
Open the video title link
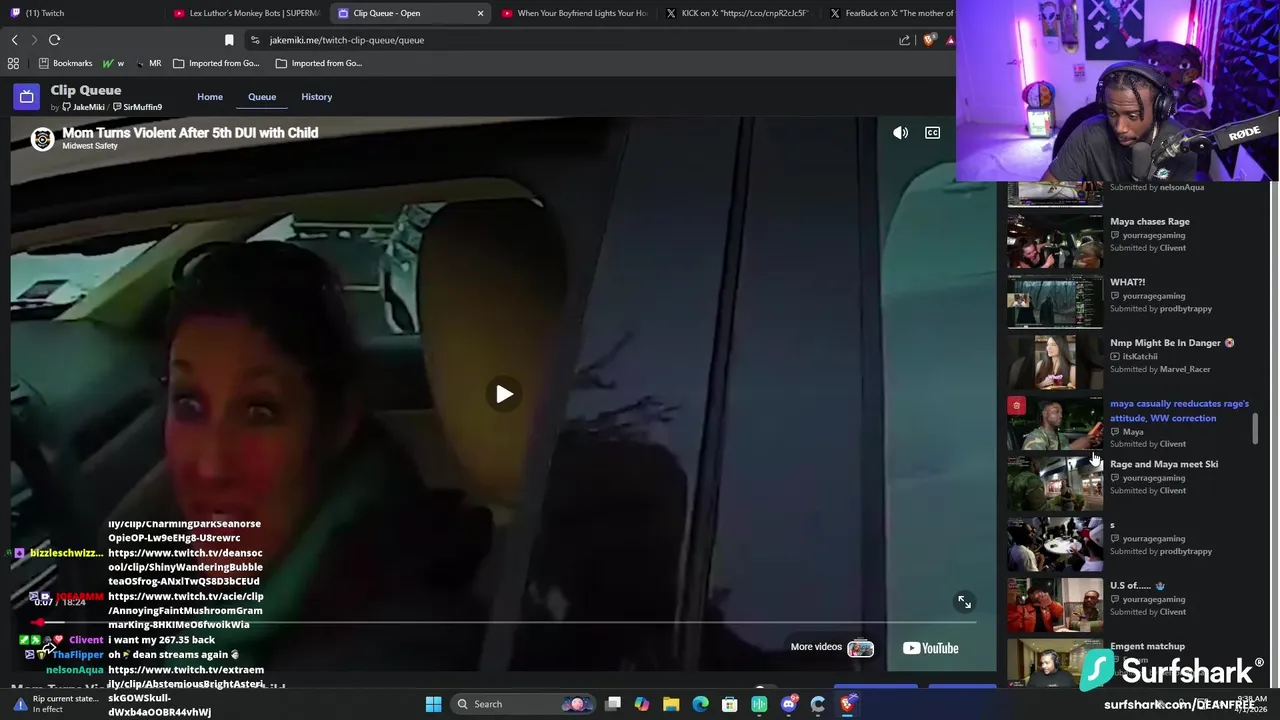pos(190,132)
